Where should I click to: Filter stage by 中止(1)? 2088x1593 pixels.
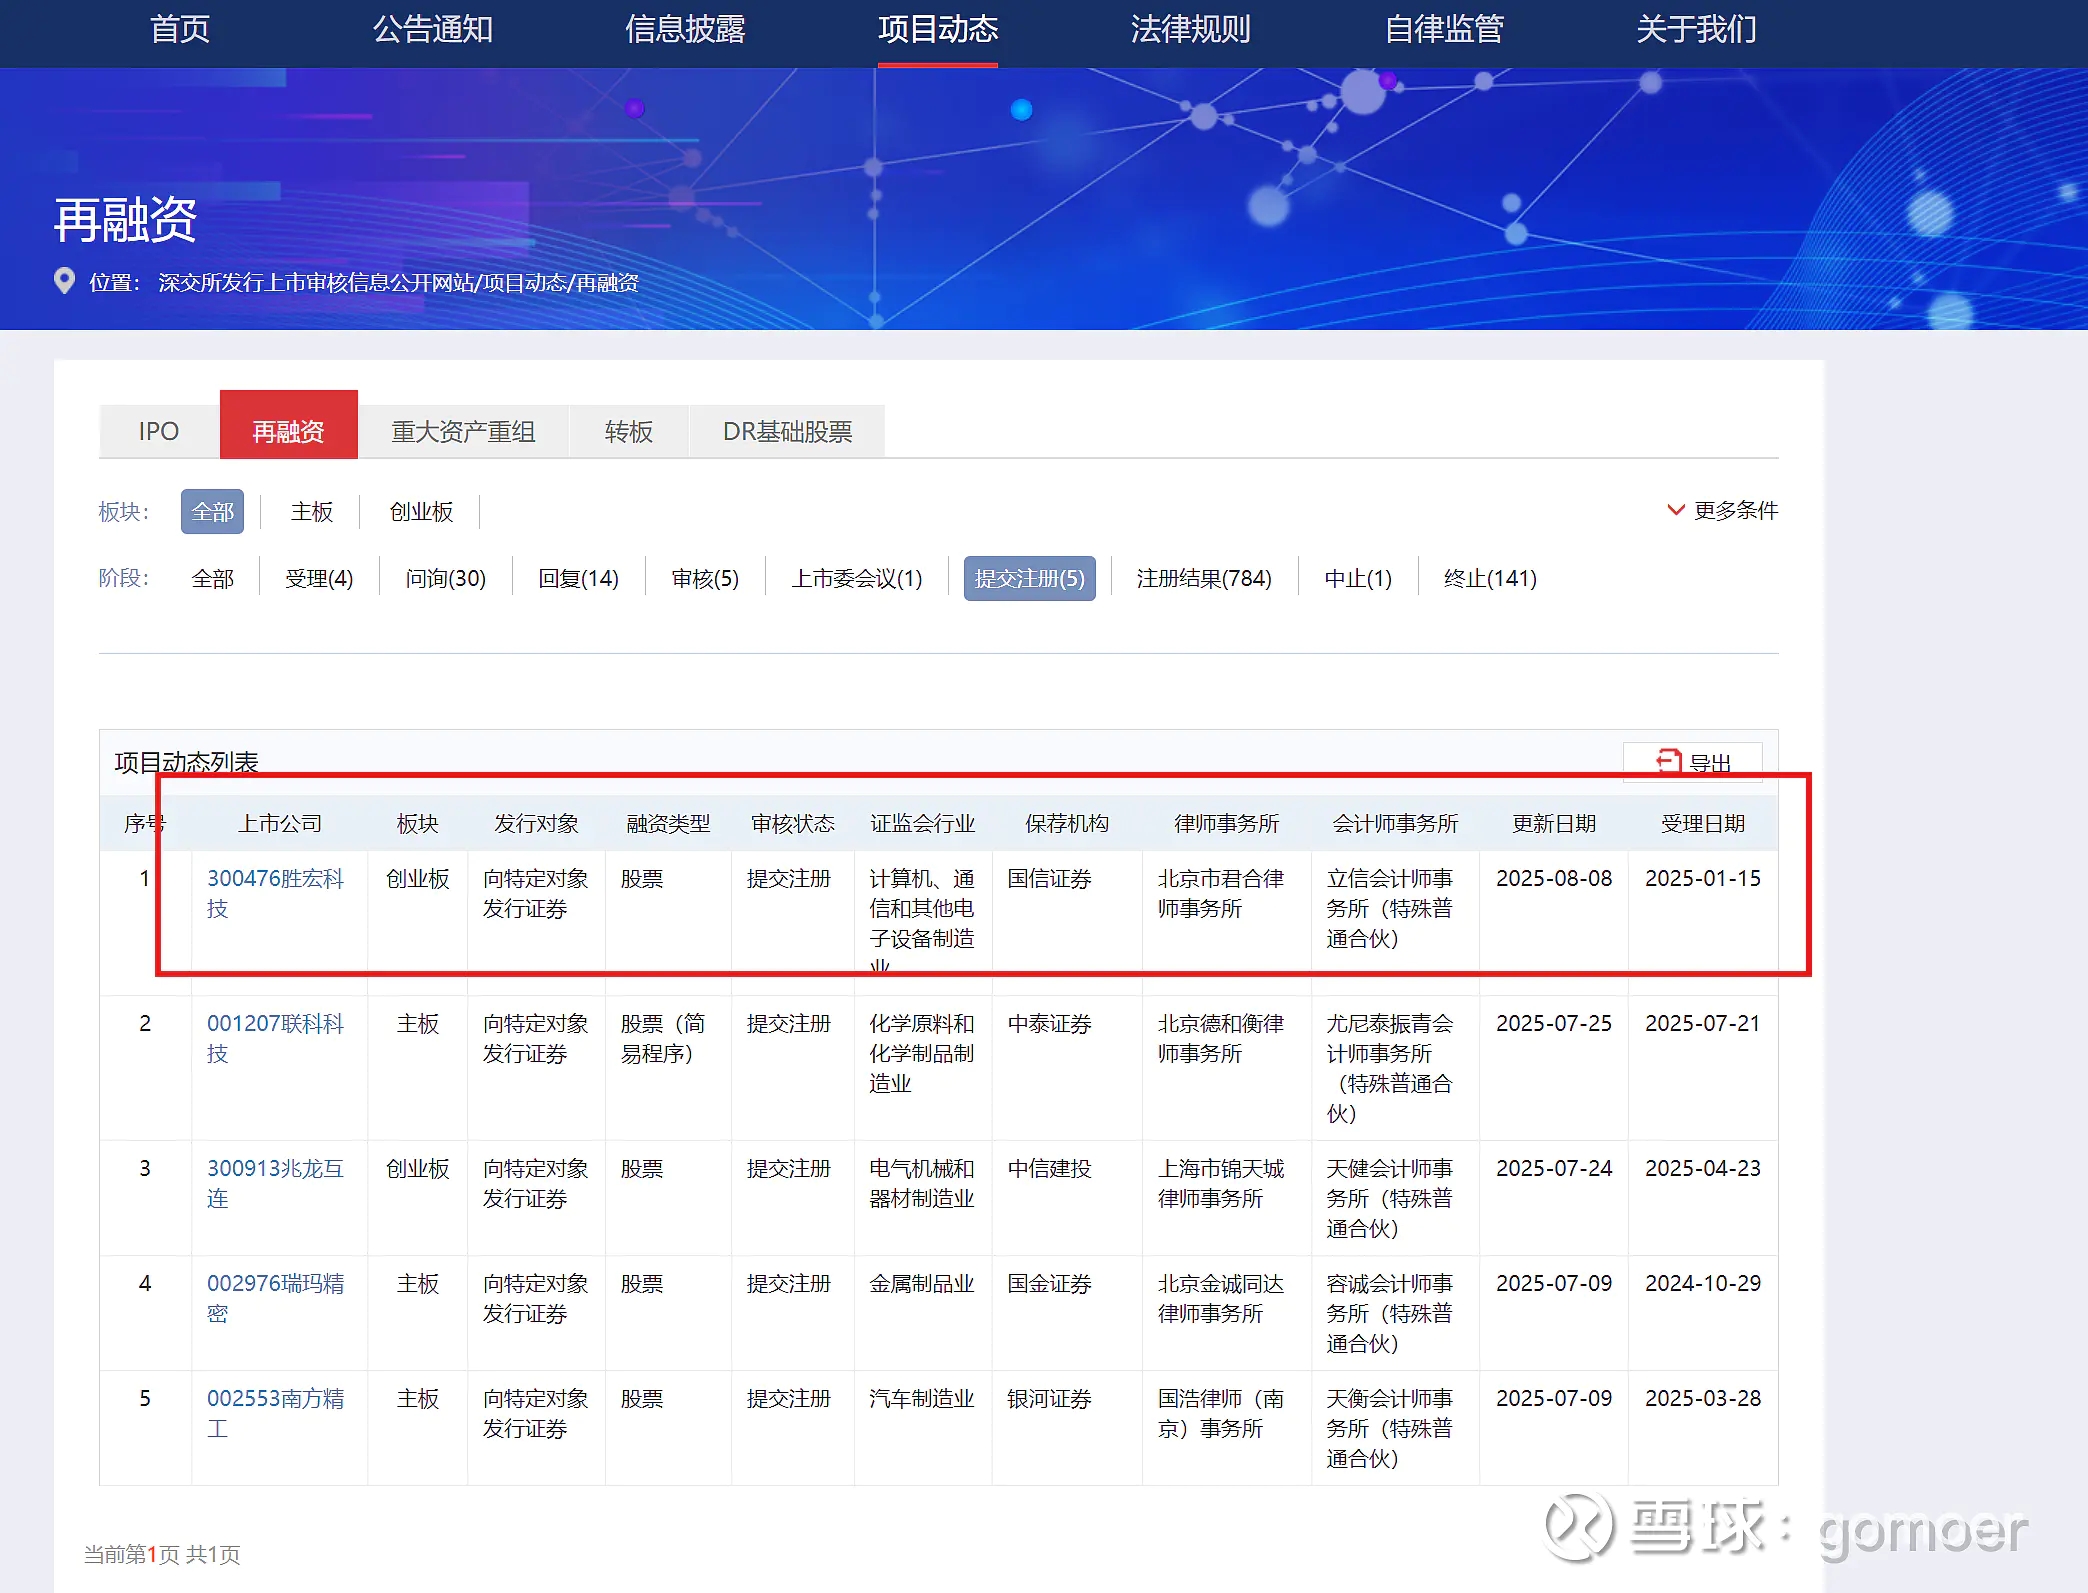tap(1358, 578)
